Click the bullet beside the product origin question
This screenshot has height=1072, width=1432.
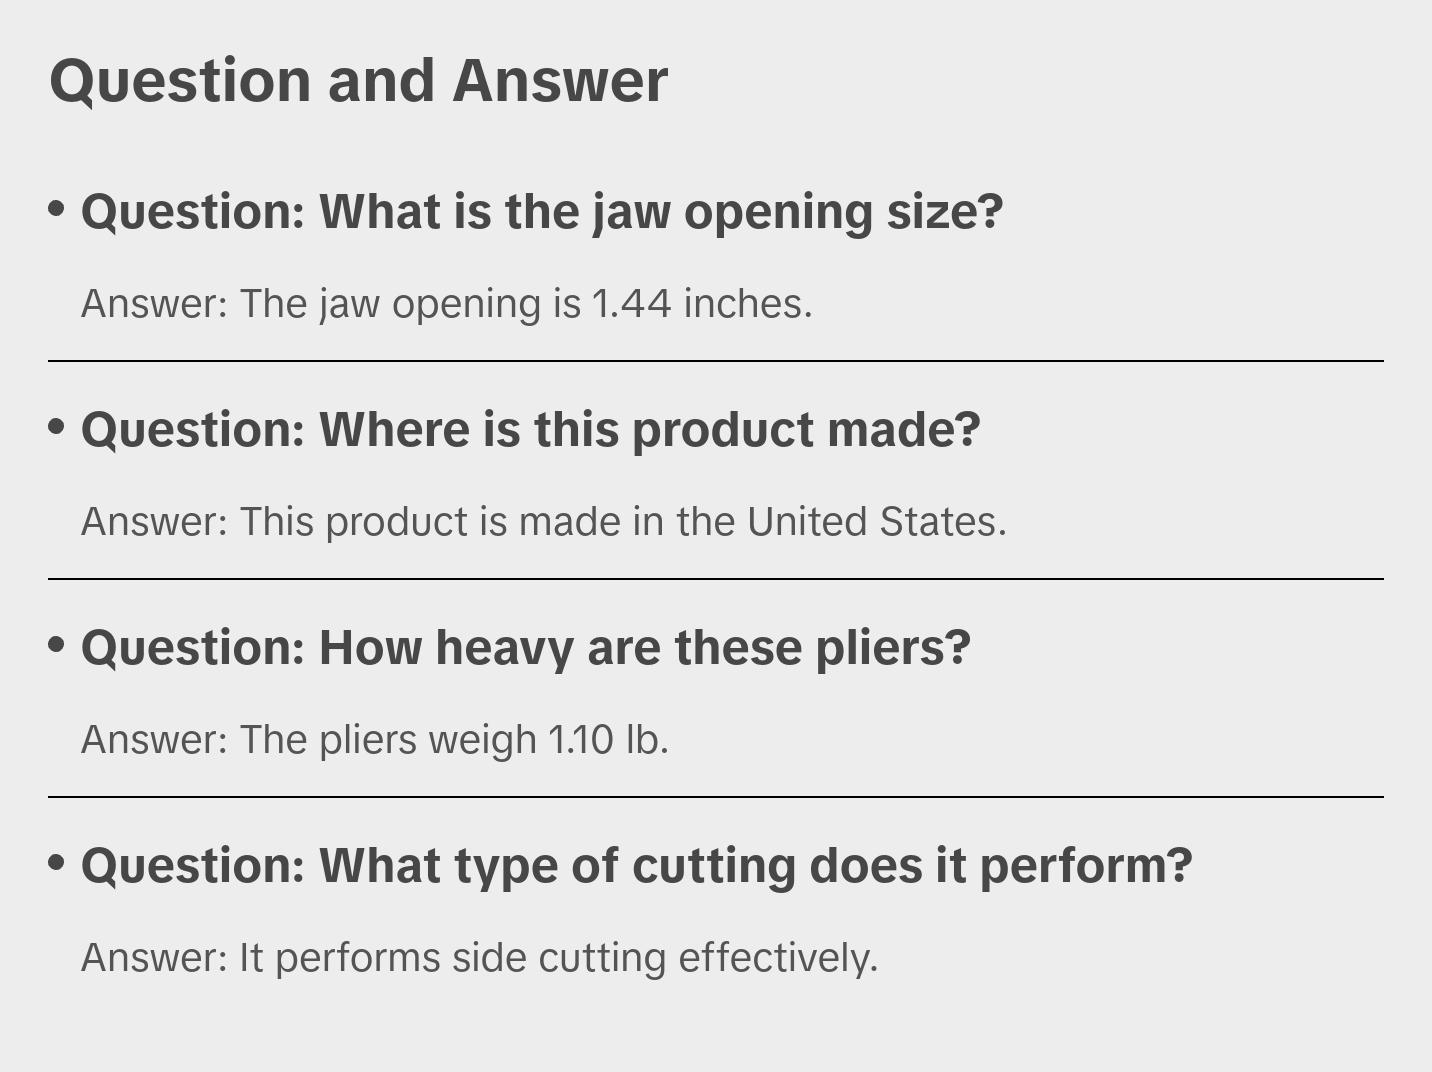click(x=57, y=427)
